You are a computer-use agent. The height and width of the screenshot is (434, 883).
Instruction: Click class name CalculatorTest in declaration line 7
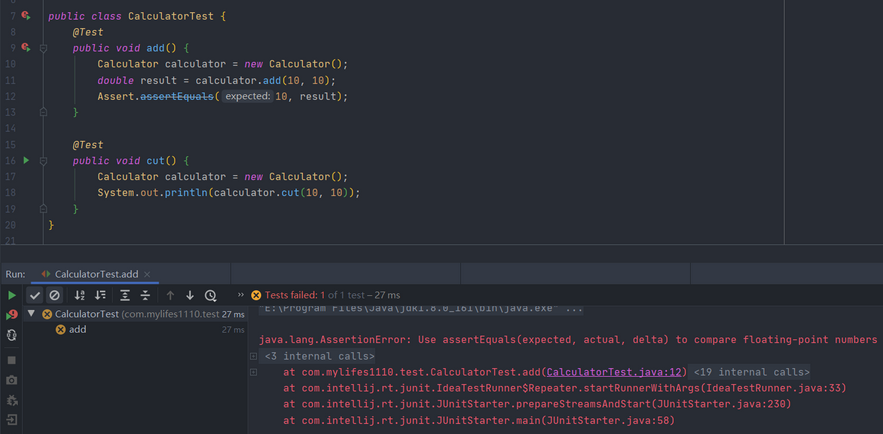pos(171,16)
